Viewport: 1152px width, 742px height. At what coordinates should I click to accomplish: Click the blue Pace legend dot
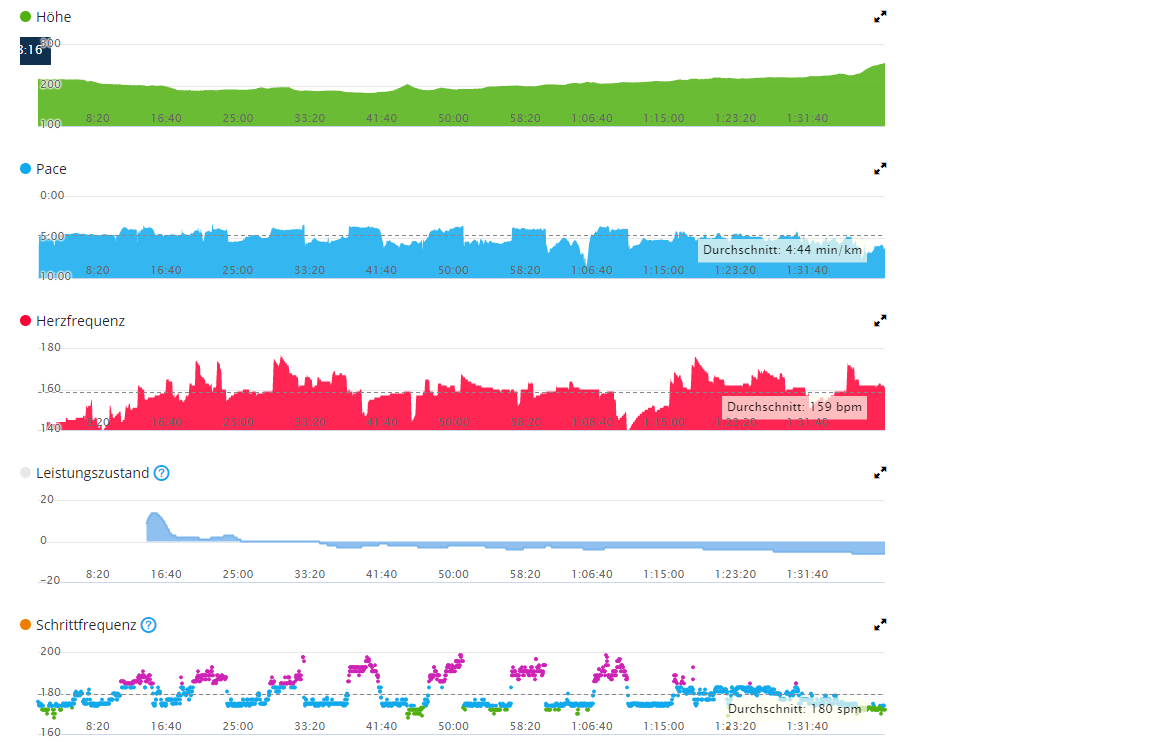coord(26,169)
